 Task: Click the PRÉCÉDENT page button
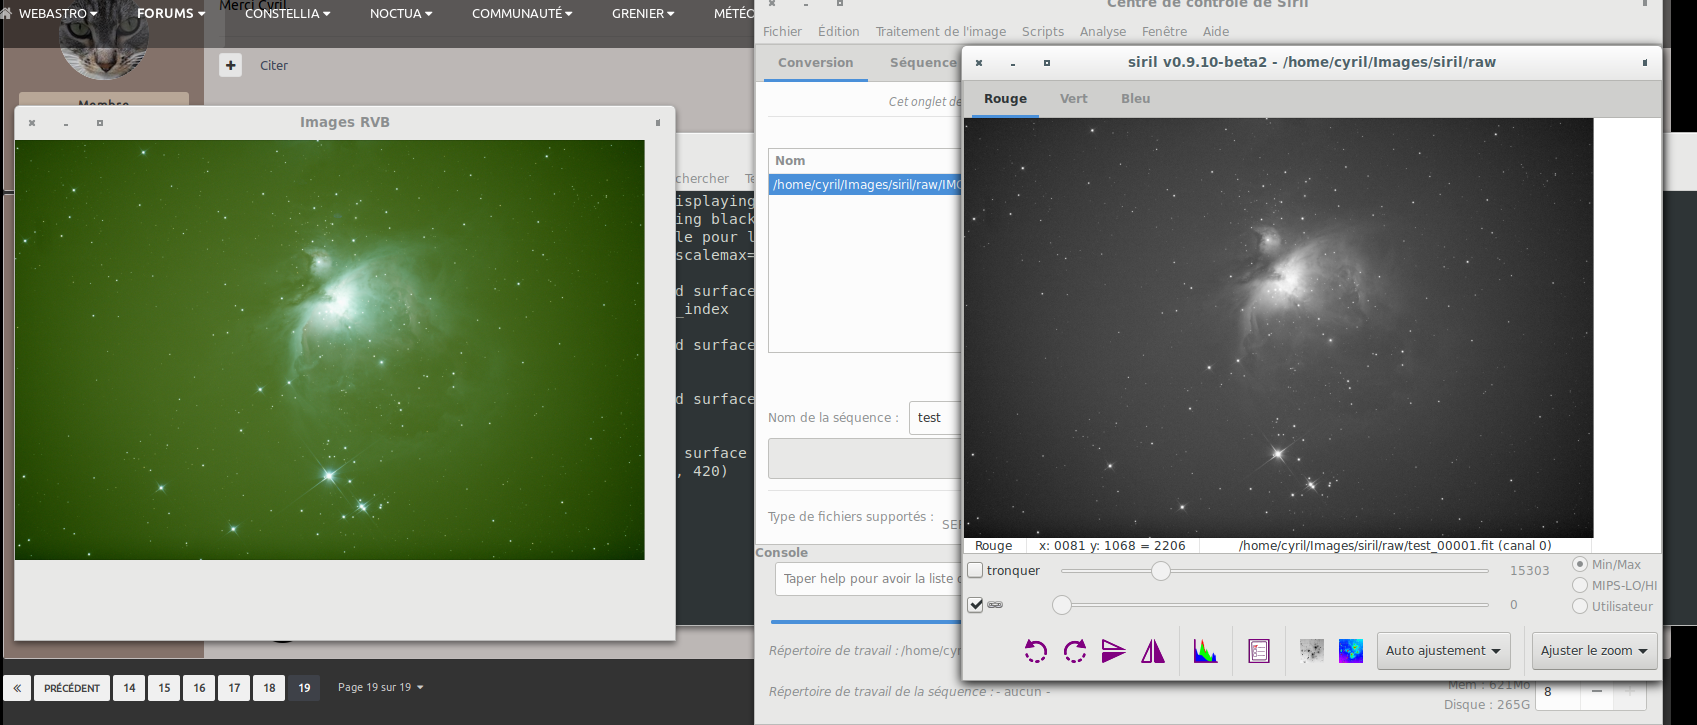click(72, 688)
